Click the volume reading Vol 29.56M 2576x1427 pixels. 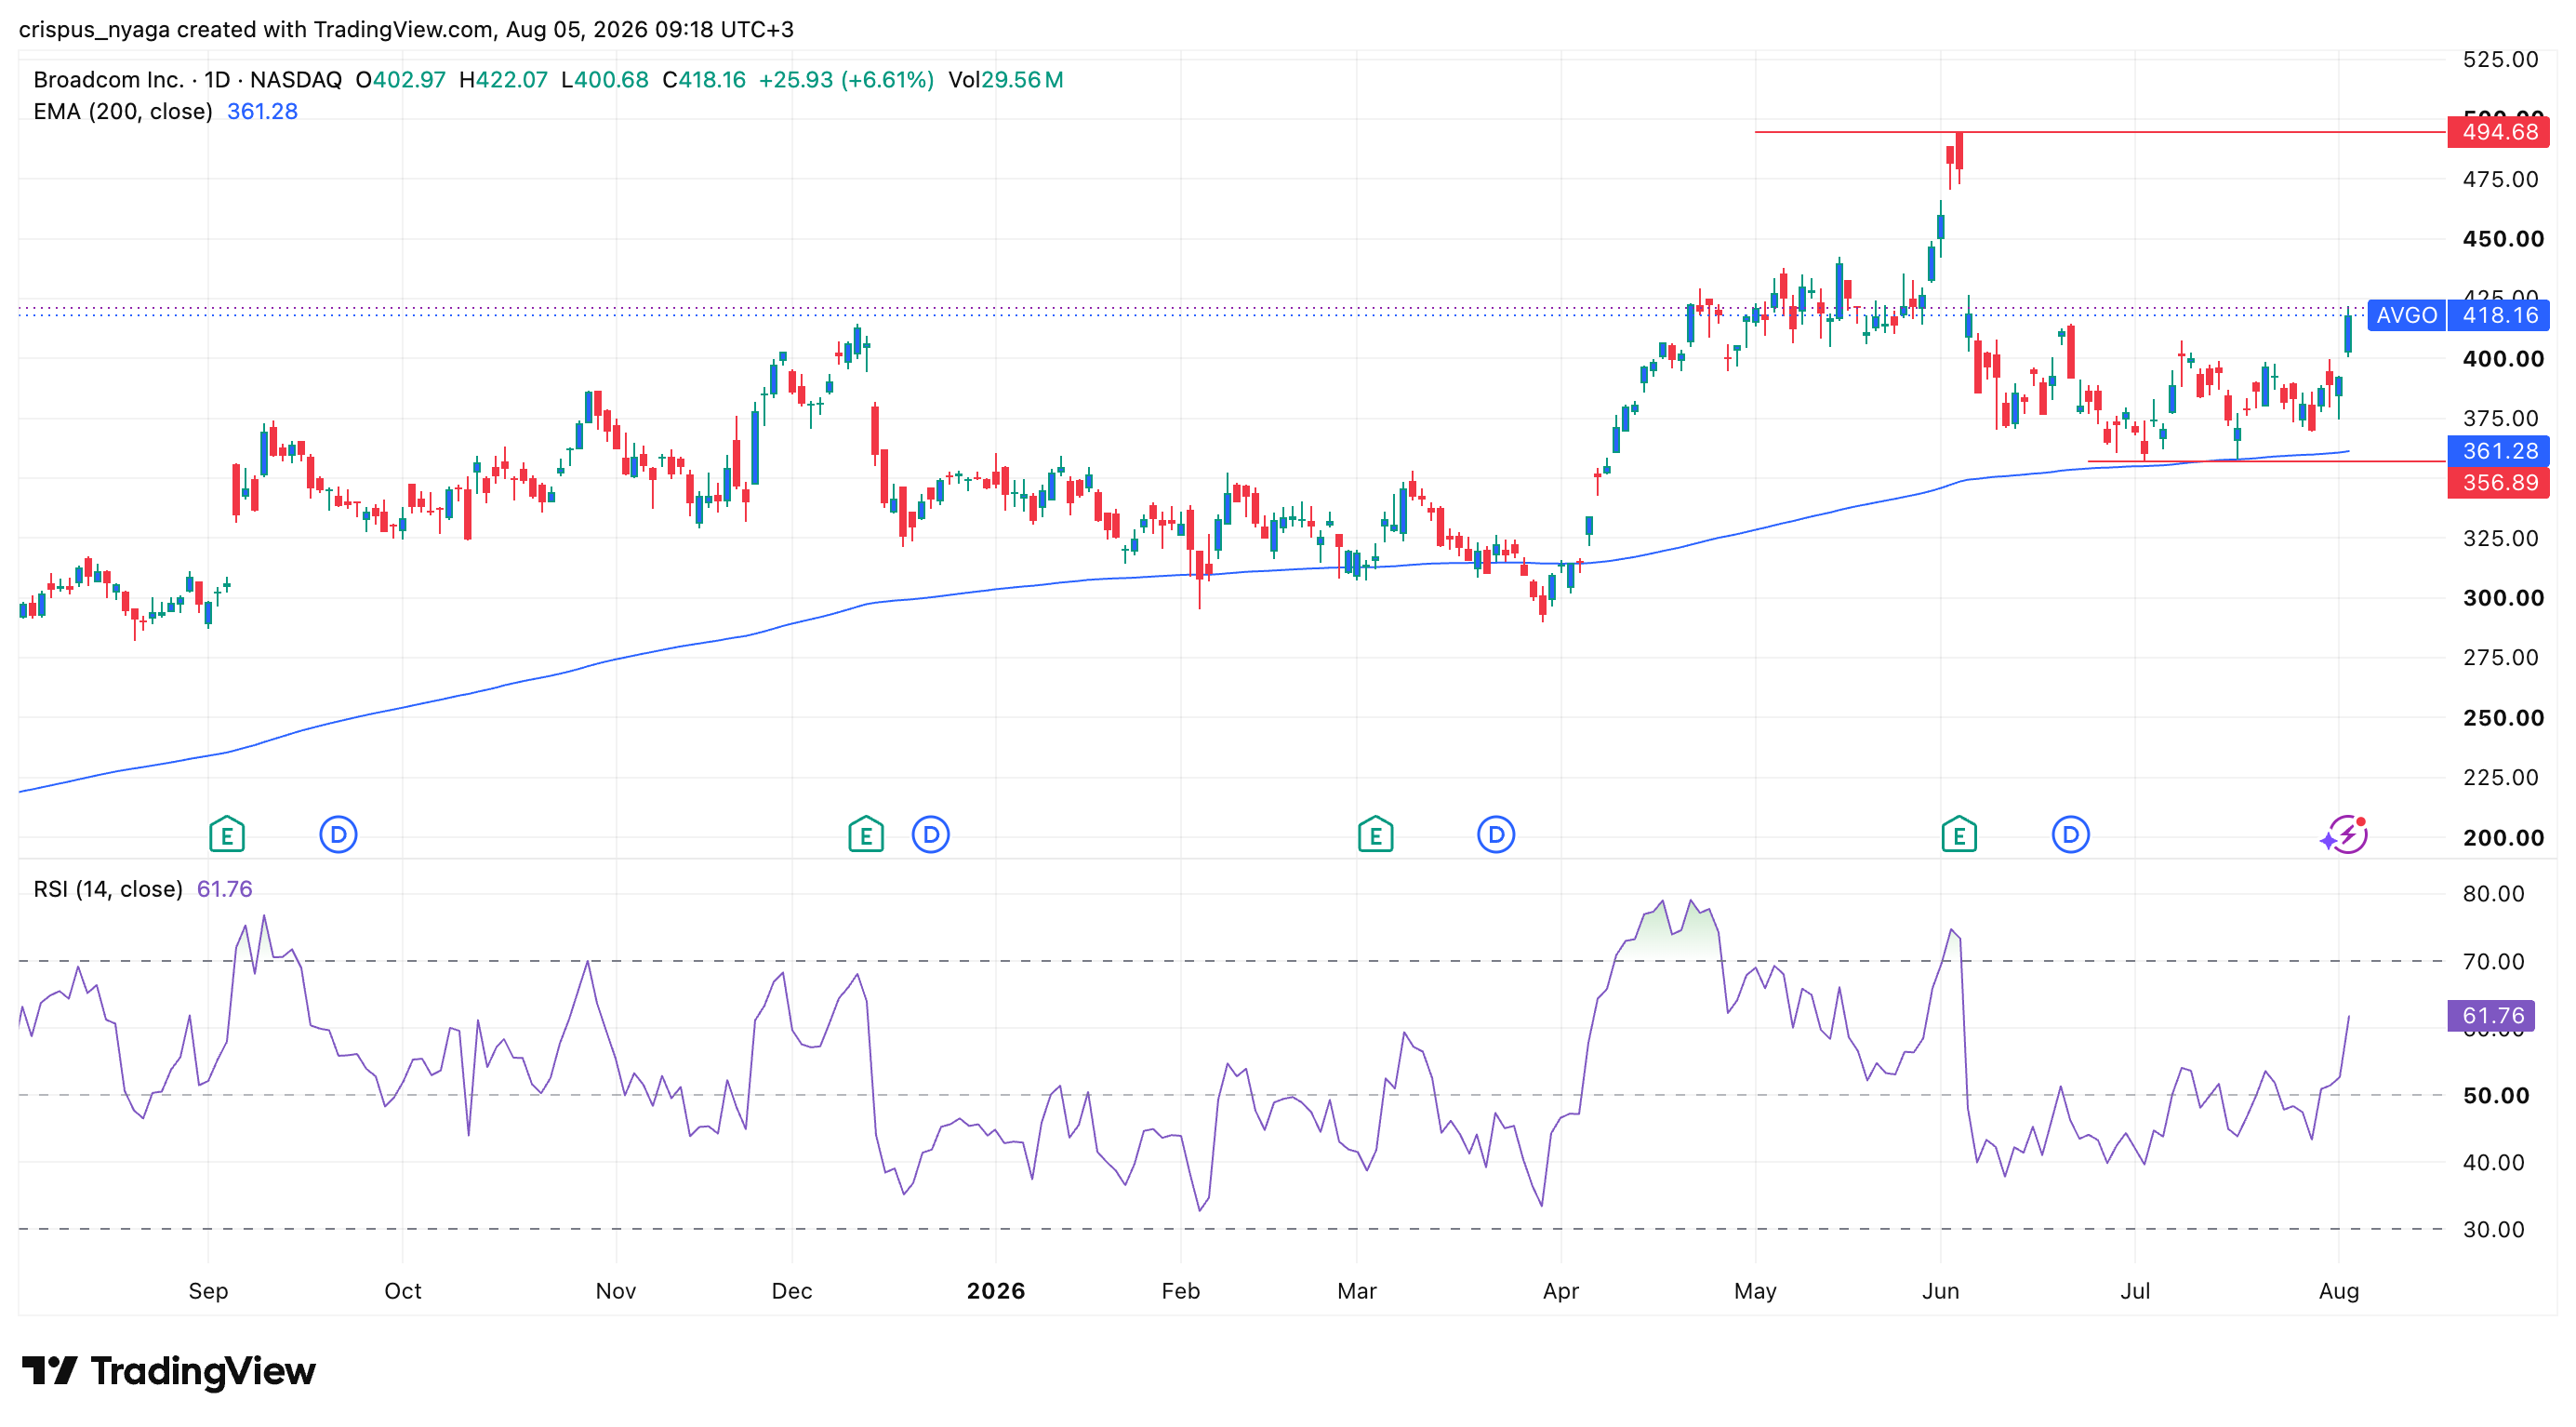(1006, 80)
